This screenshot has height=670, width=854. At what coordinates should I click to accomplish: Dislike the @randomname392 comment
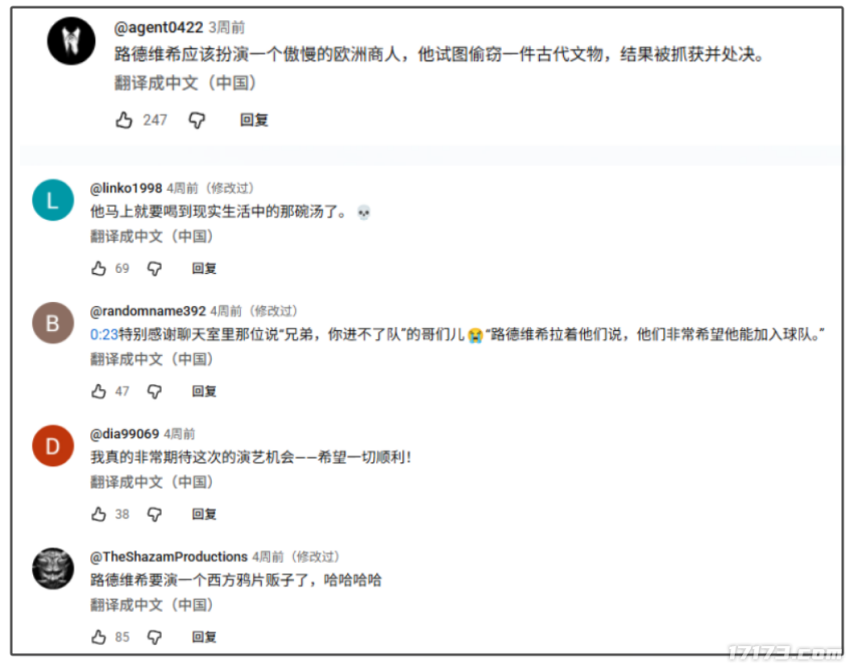[155, 392]
